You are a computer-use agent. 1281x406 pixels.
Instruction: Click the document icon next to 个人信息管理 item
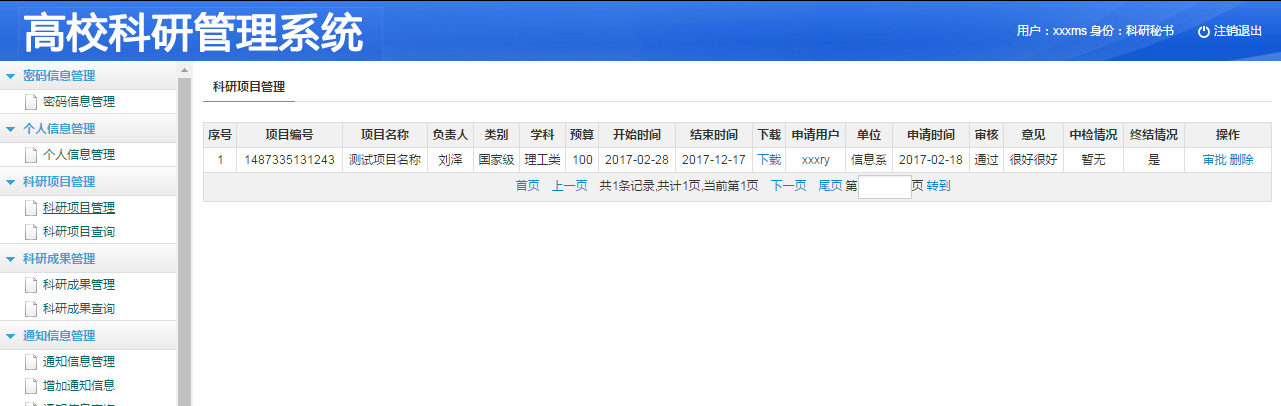click(x=30, y=154)
